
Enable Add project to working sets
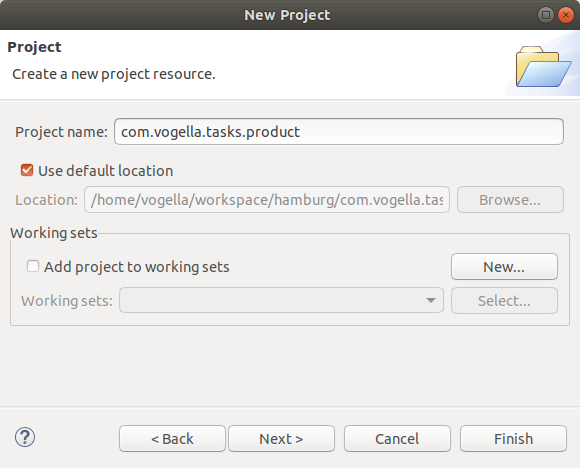33,266
